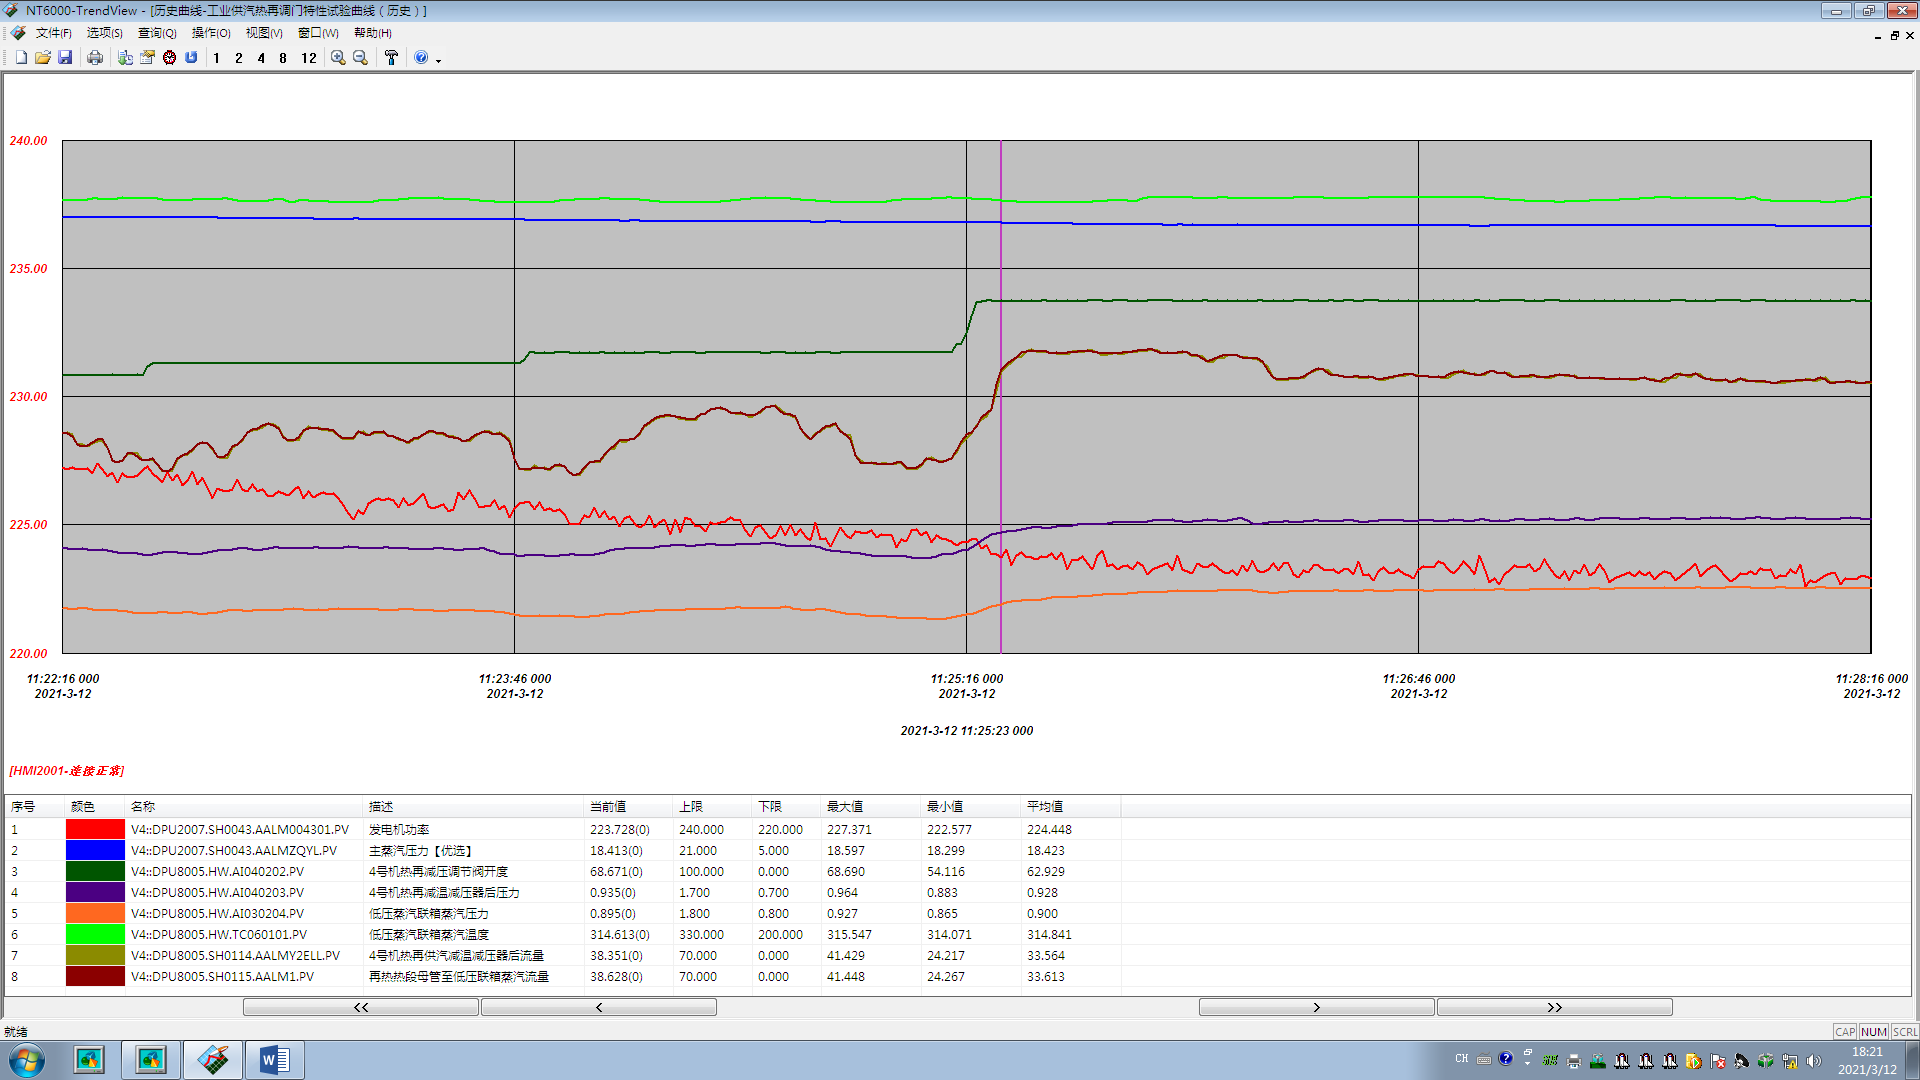The image size is (1920, 1080).
Task: Click the 11:23:46 time axis label
Action: pyautogui.click(x=515, y=686)
